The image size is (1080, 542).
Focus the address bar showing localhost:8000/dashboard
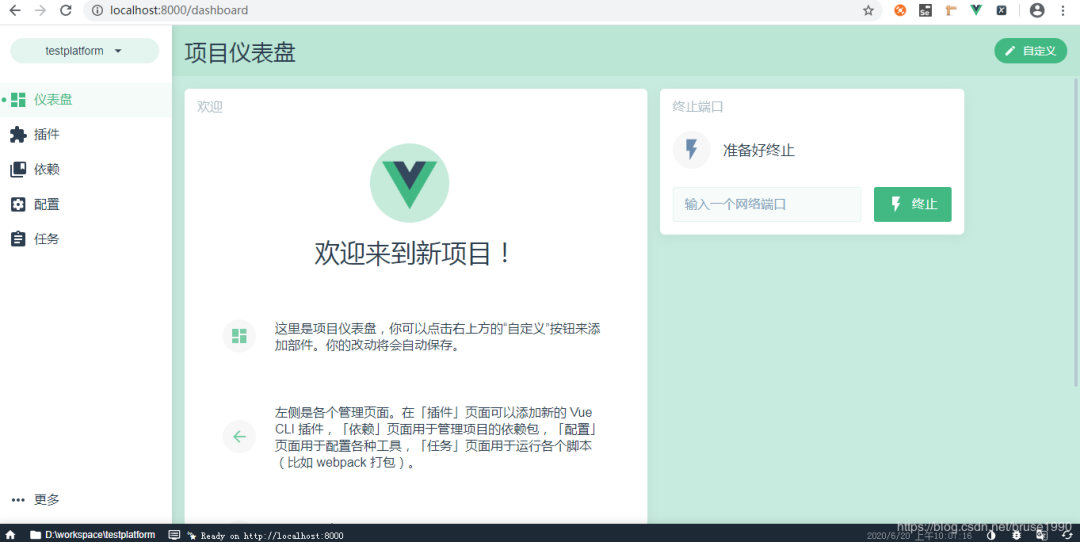tap(482, 10)
